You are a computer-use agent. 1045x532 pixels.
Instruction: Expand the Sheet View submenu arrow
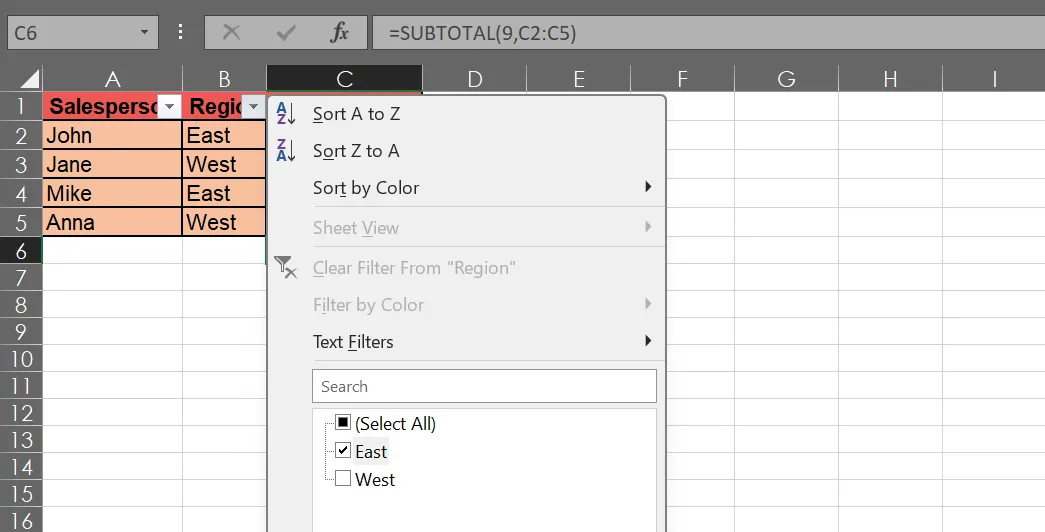648,227
